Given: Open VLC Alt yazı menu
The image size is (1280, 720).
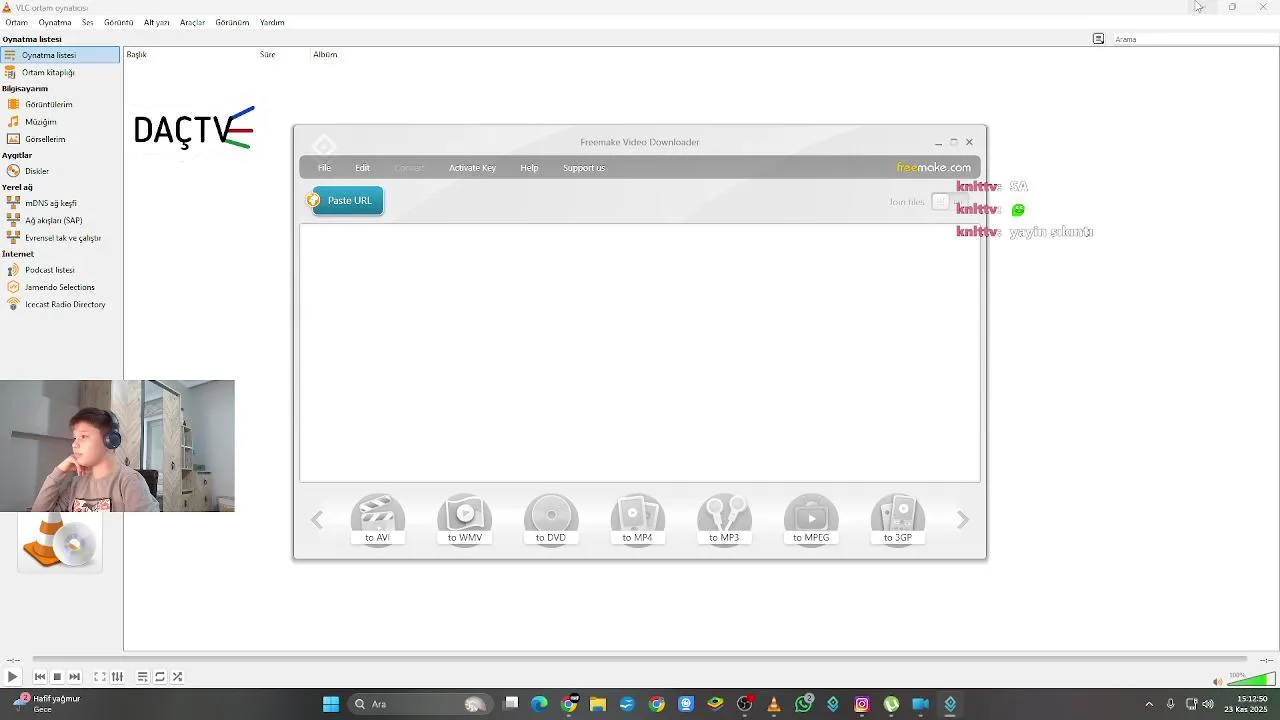Looking at the screenshot, I should [x=156, y=22].
